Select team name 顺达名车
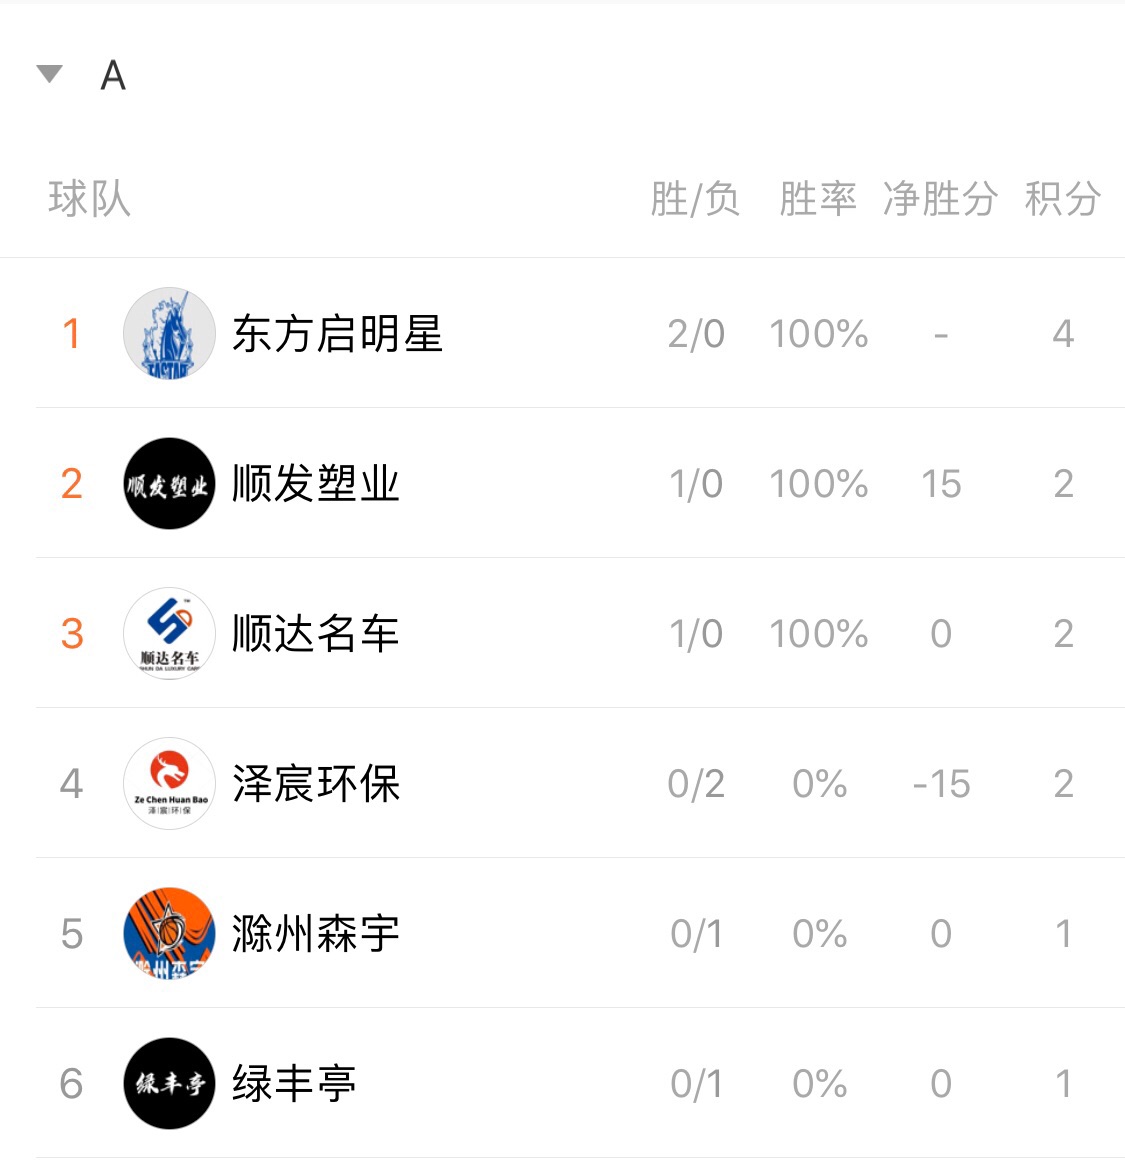This screenshot has width=1125, height=1173. 316,633
